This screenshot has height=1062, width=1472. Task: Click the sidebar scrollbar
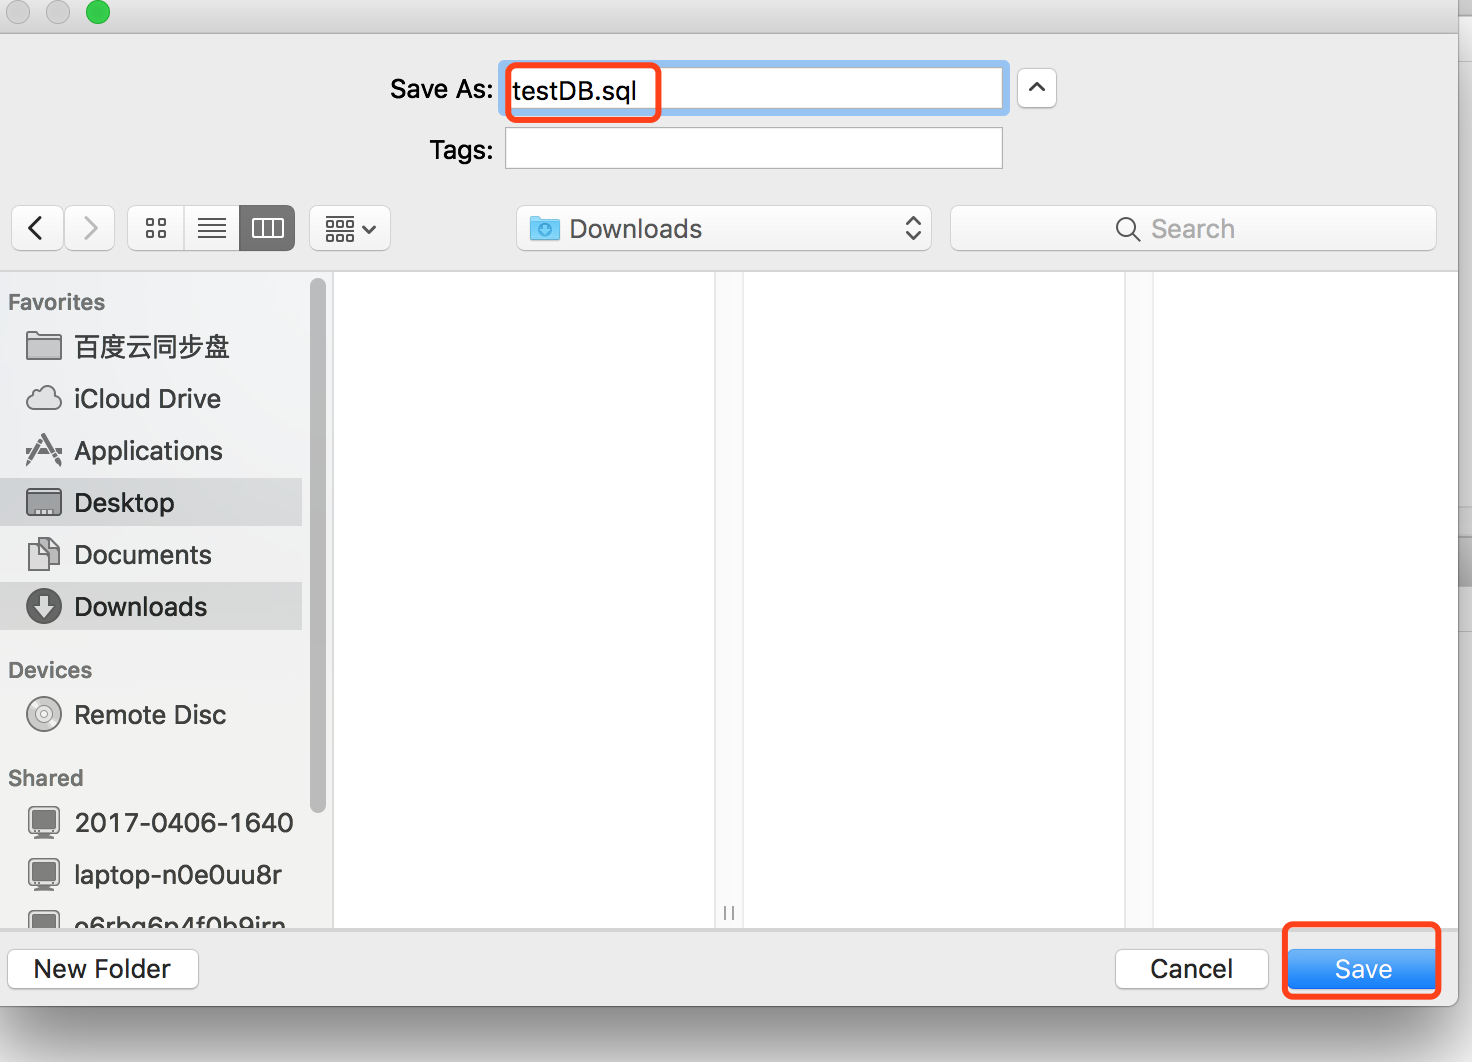(x=318, y=545)
